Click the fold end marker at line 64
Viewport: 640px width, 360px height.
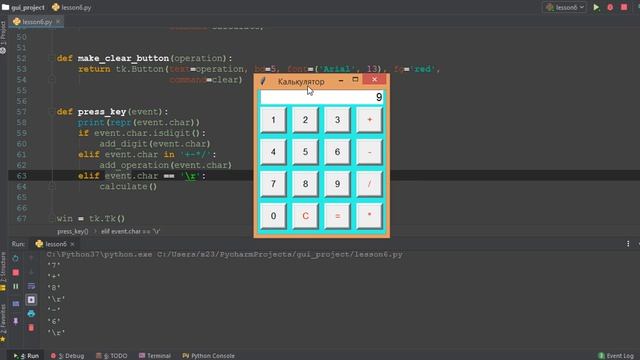click(52, 187)
